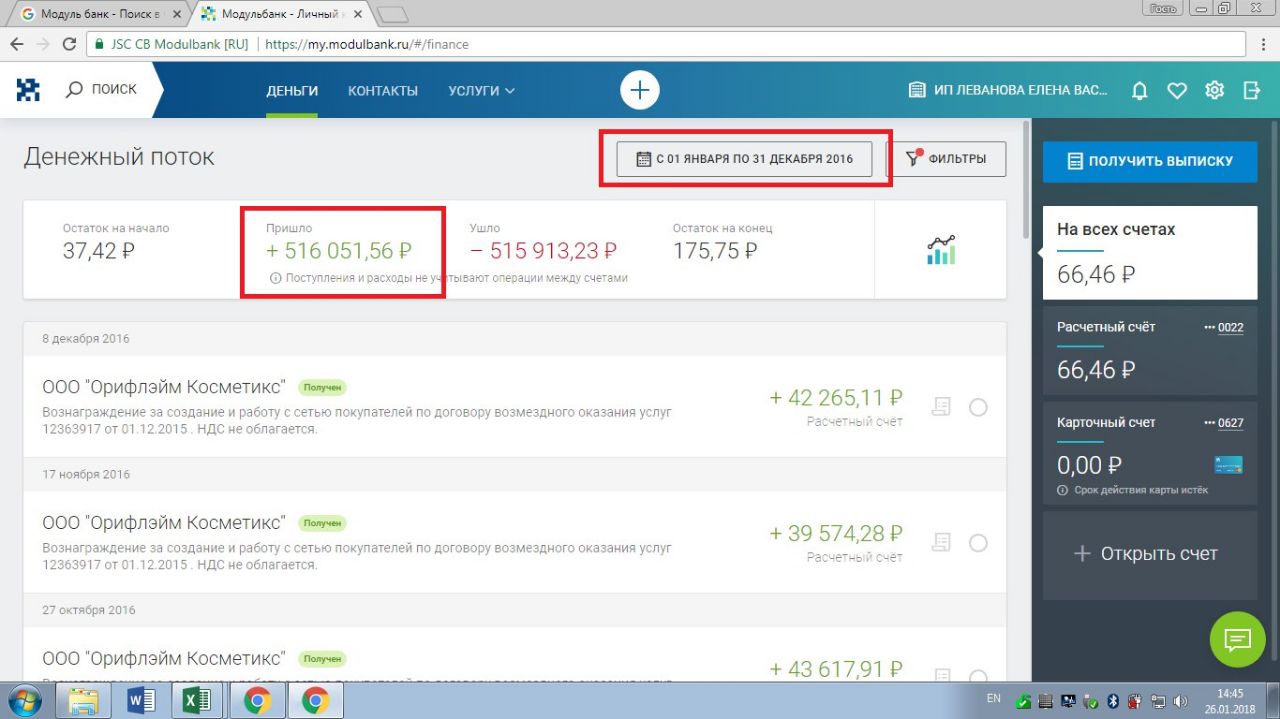Click the date header 17 ноября 2016

[86, 474]
